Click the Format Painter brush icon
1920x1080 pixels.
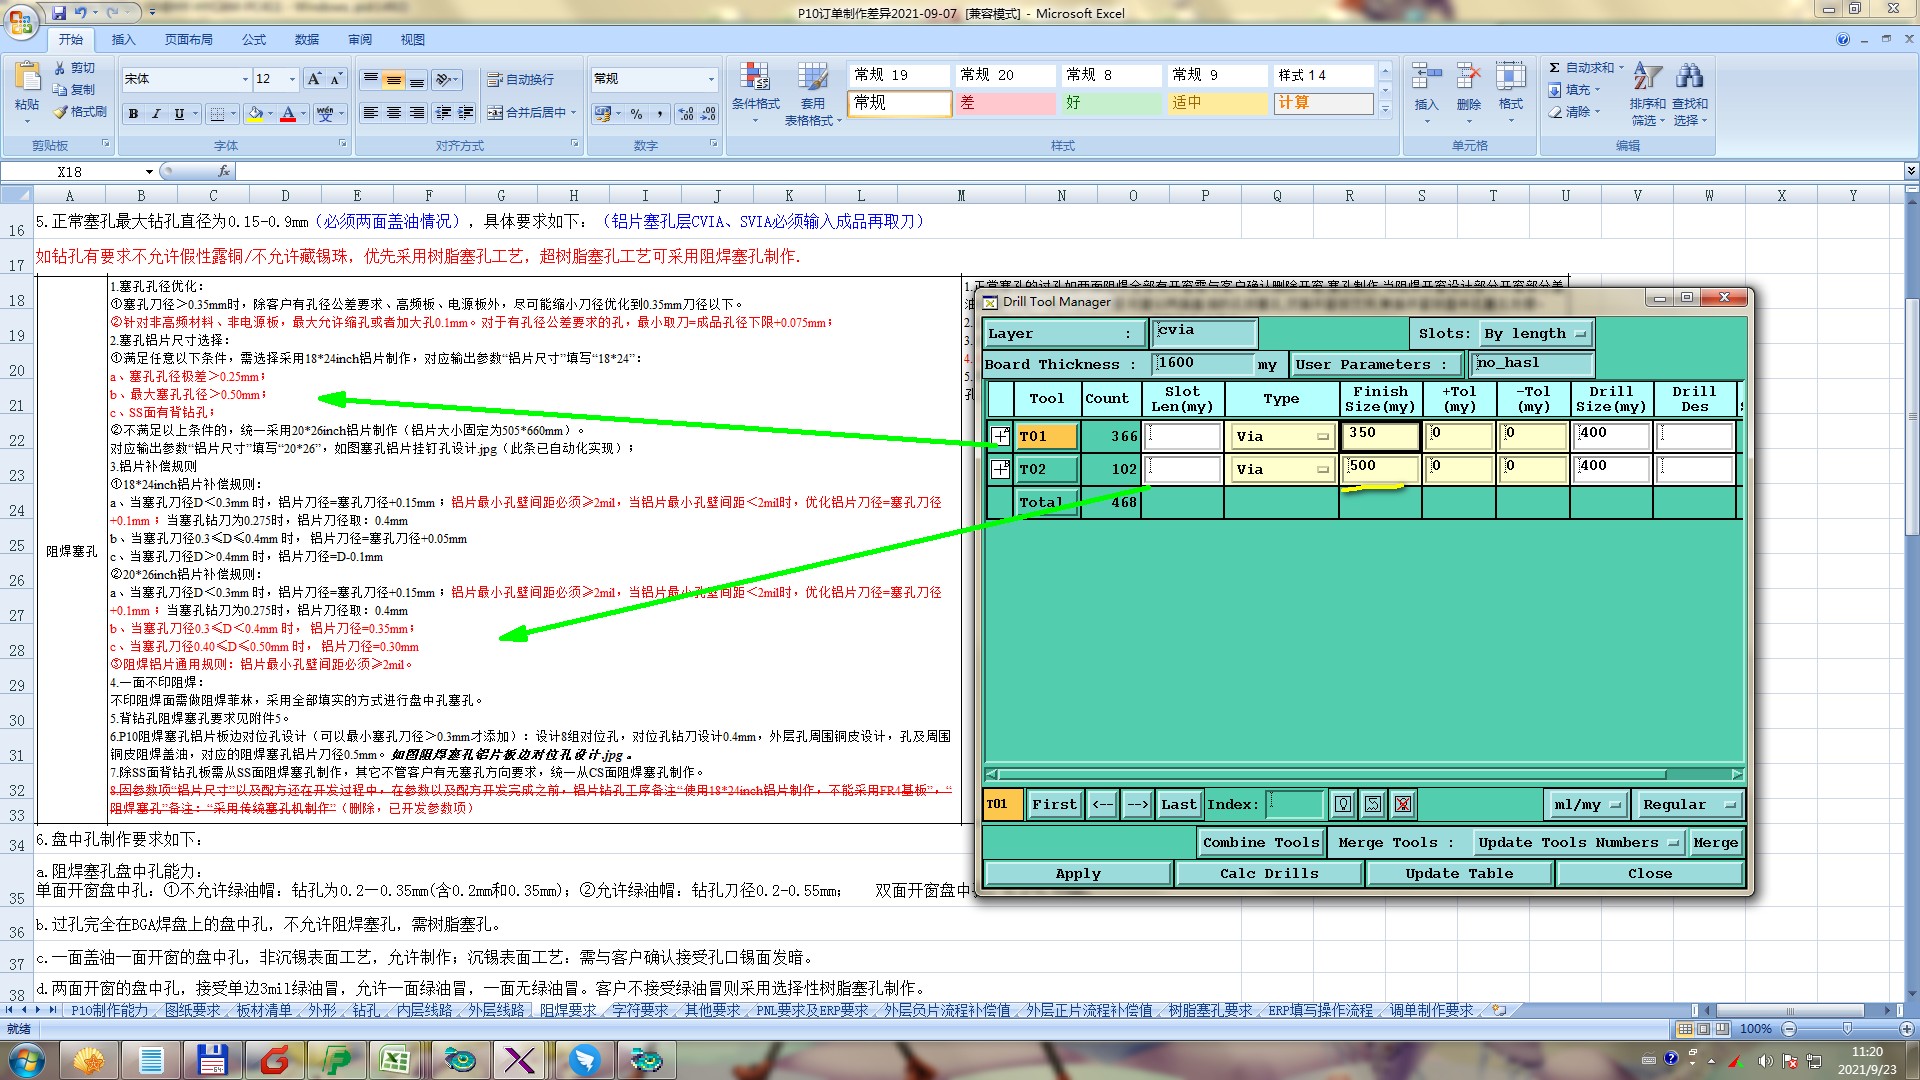pos(62,112)
